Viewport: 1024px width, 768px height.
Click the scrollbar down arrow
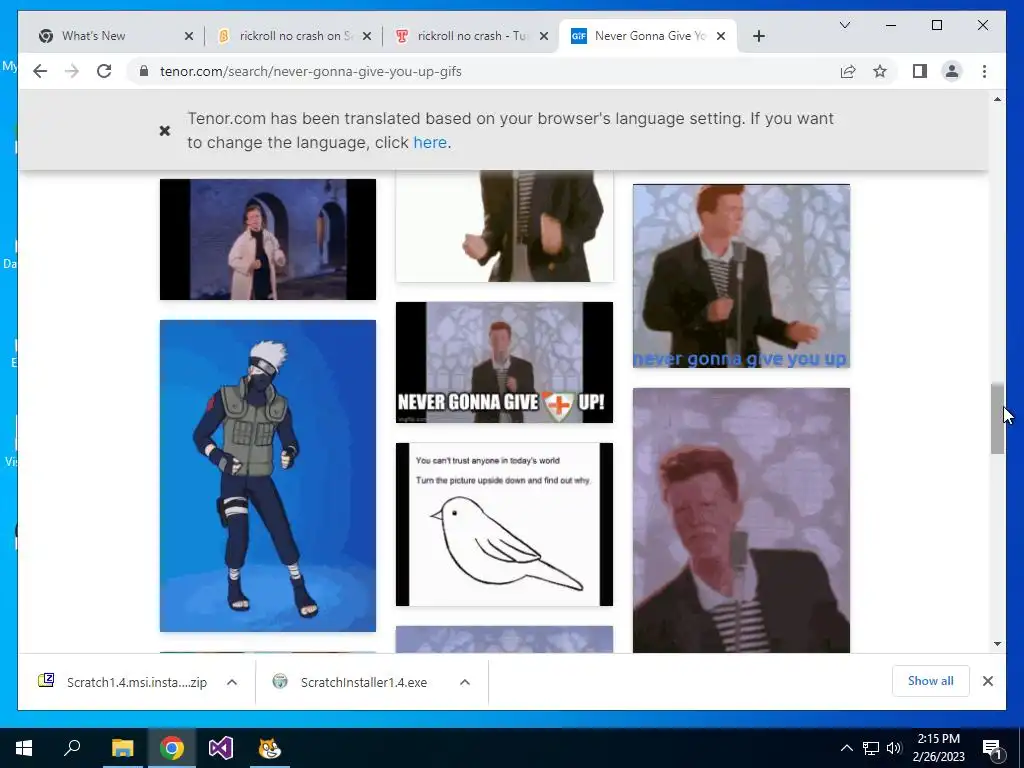[997, 644]
